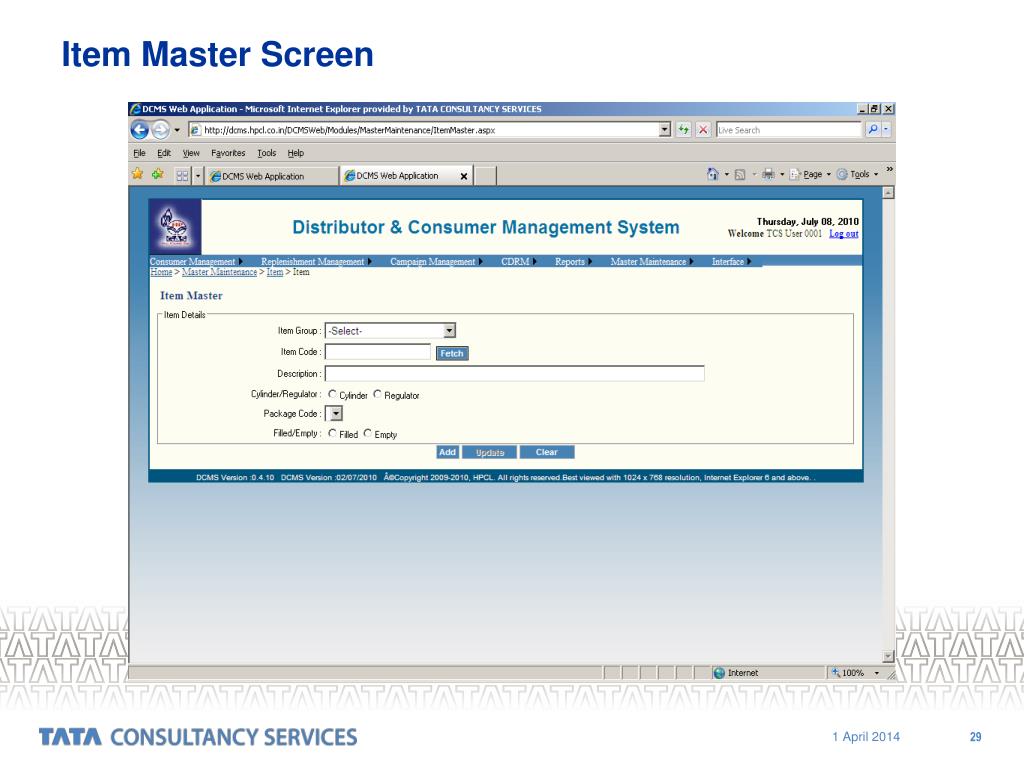Click the page scrollbar up arrow
Viewport: 1024px width, 768px height.
point(888,193)
